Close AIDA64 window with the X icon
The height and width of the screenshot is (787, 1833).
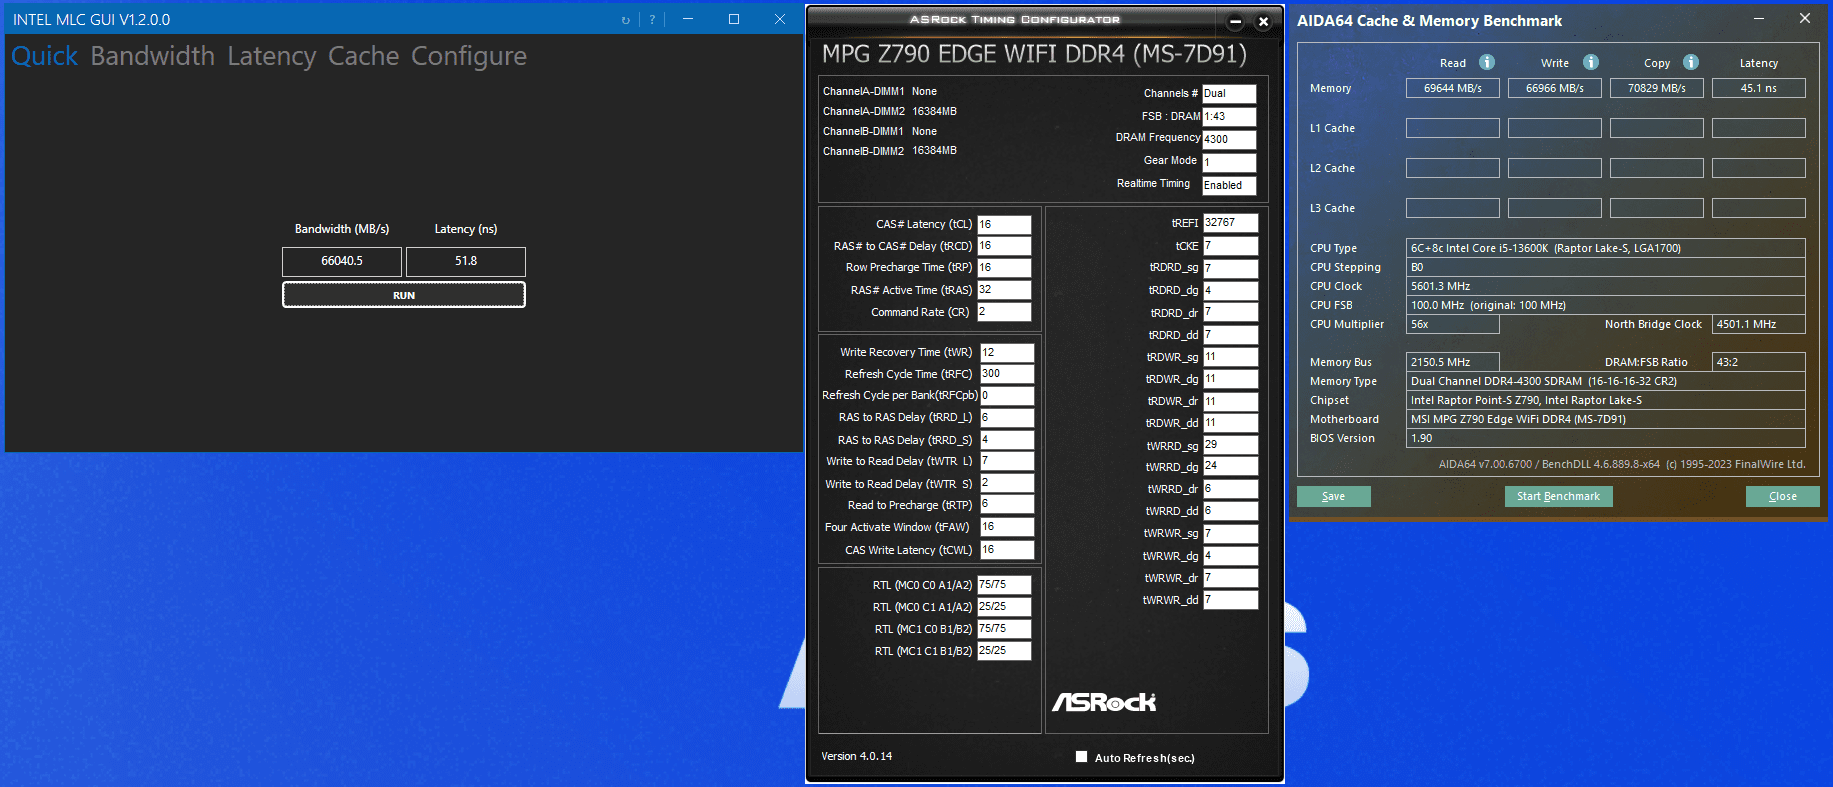point(1804,19)
